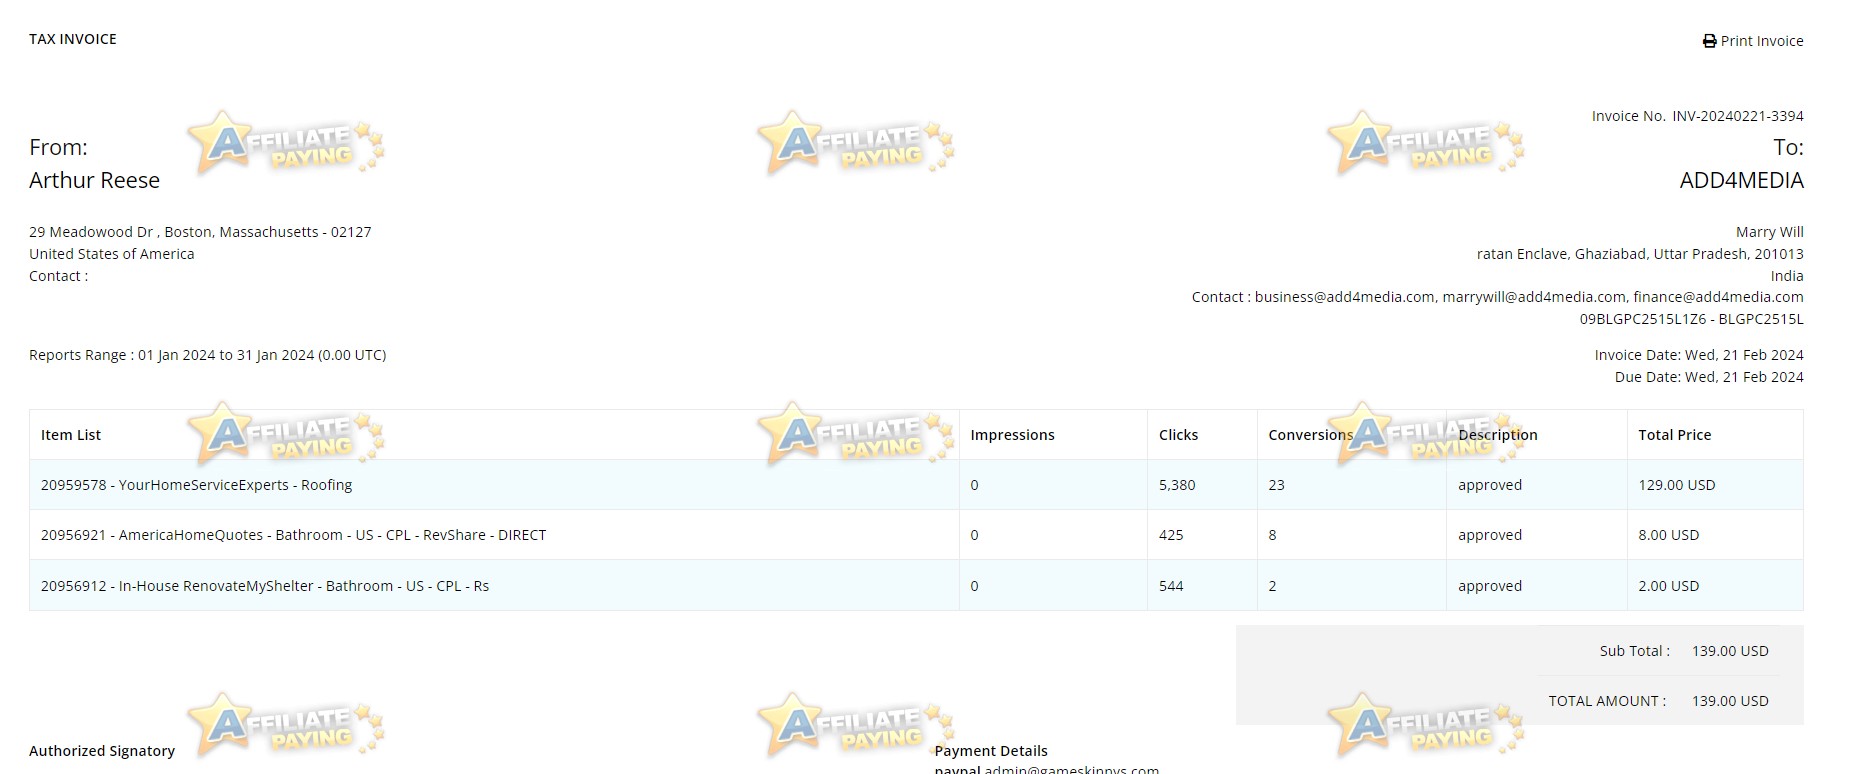
Task: Click United States of America text
Action: tap(112, 254)
